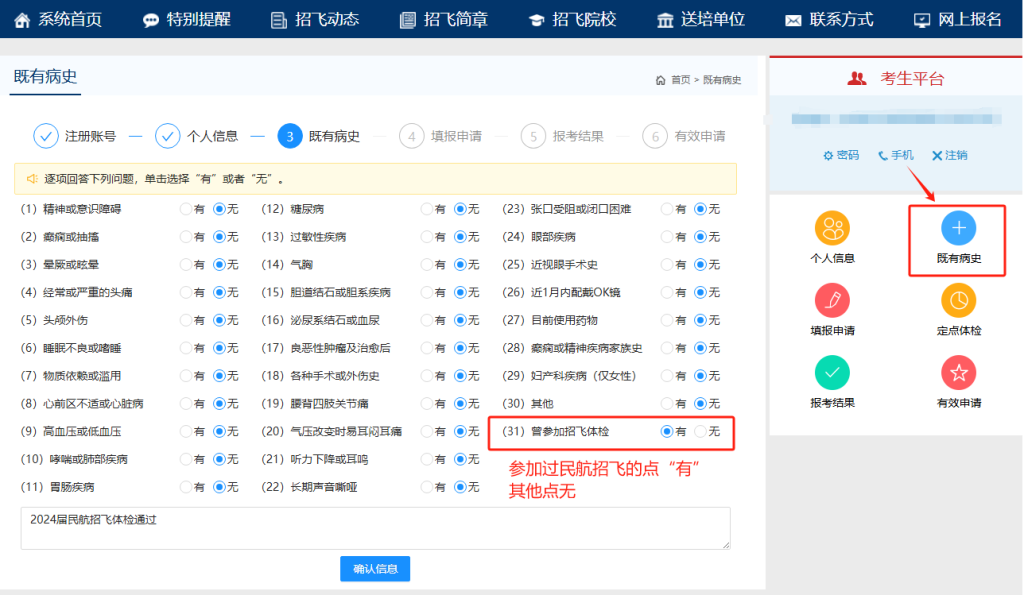Open the 有效申请 star icon

(x=958, y=373)
